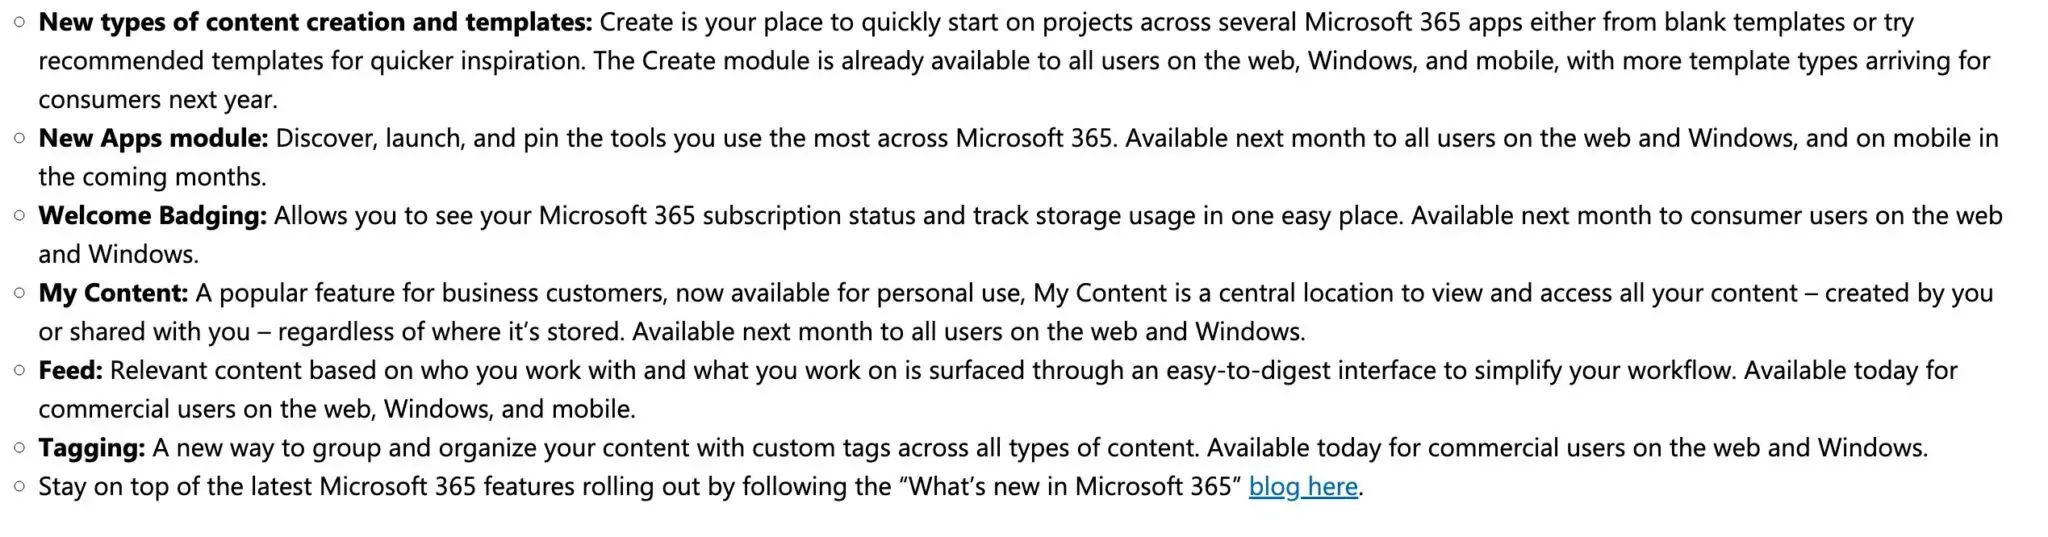Click the bold "Welcome Badging:" heading
The image size is (2048, 537).
[152, 216]
